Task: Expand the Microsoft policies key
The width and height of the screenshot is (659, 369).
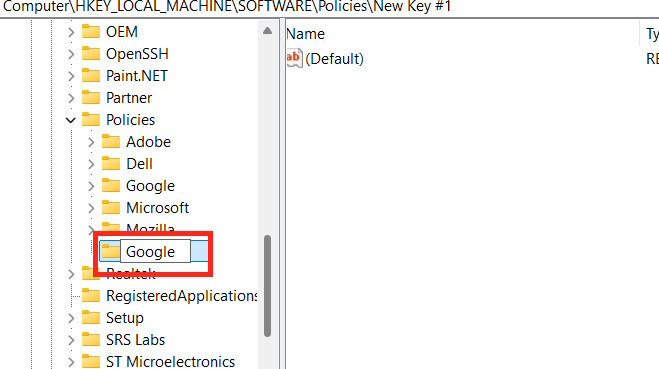Action: [91, 208]
